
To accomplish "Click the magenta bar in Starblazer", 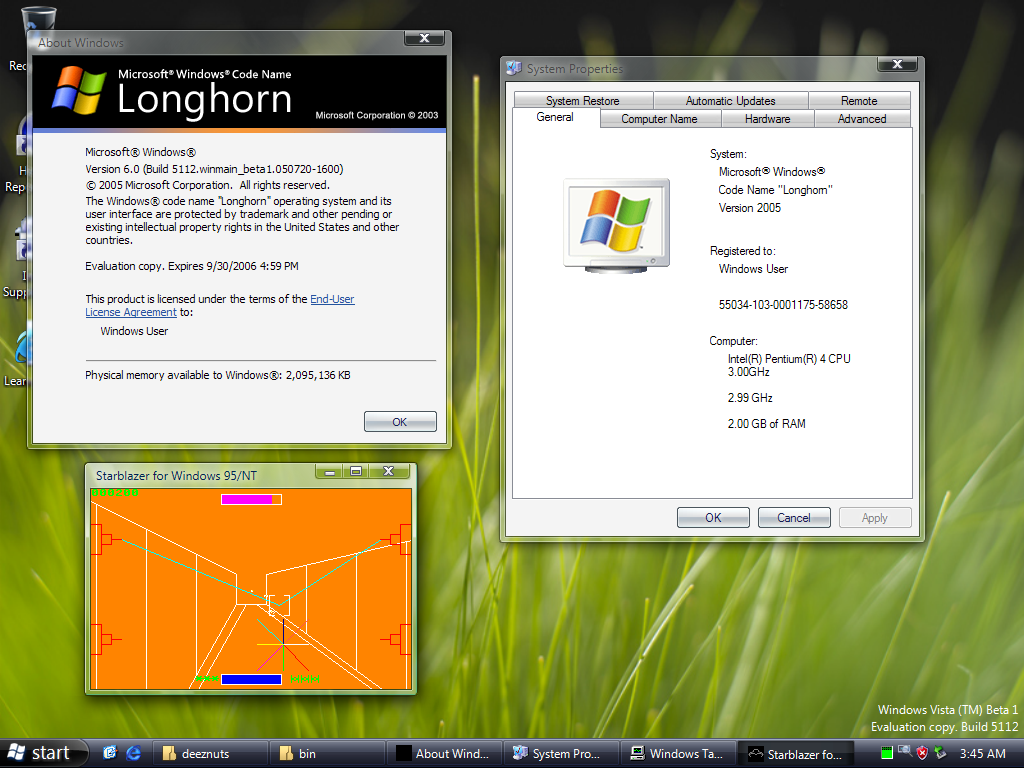I will (x=246, y=499).
